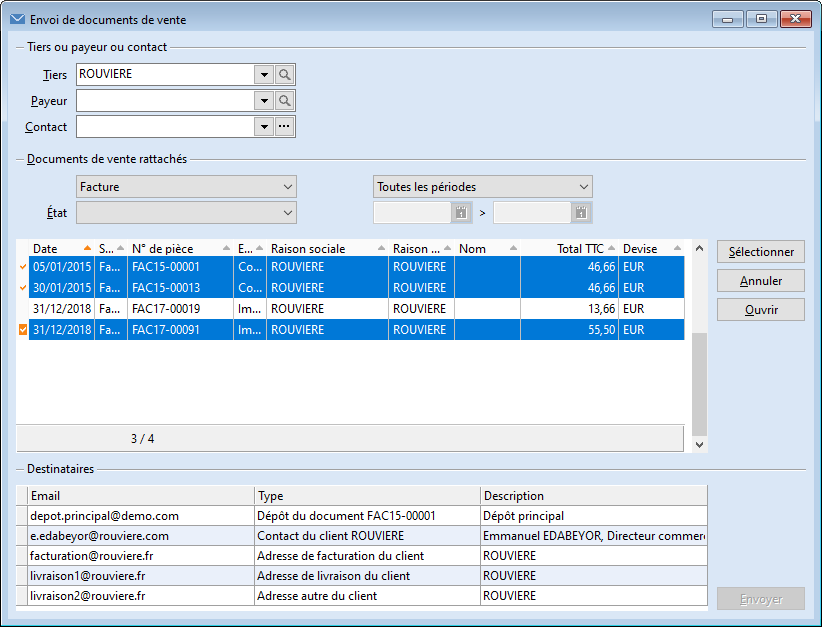
Task: Click the search magnifier next to Payeur
Action: pos(285,100)
